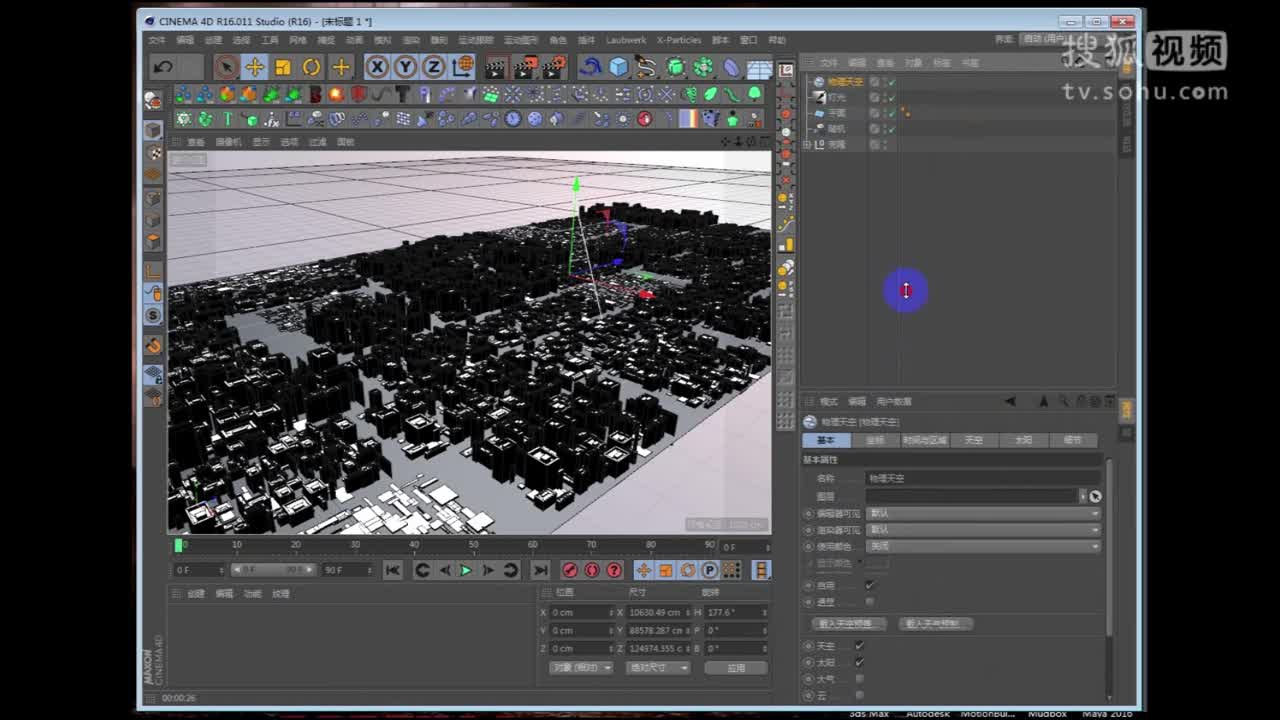The image size is (1280, 720).
Task: Select the Scale tool icon
Action: pos(282,67)
